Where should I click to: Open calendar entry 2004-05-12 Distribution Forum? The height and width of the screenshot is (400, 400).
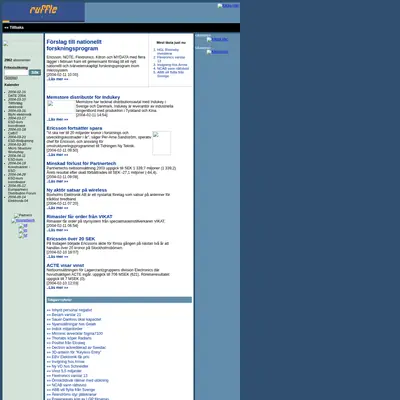click(x=22, y=189)
